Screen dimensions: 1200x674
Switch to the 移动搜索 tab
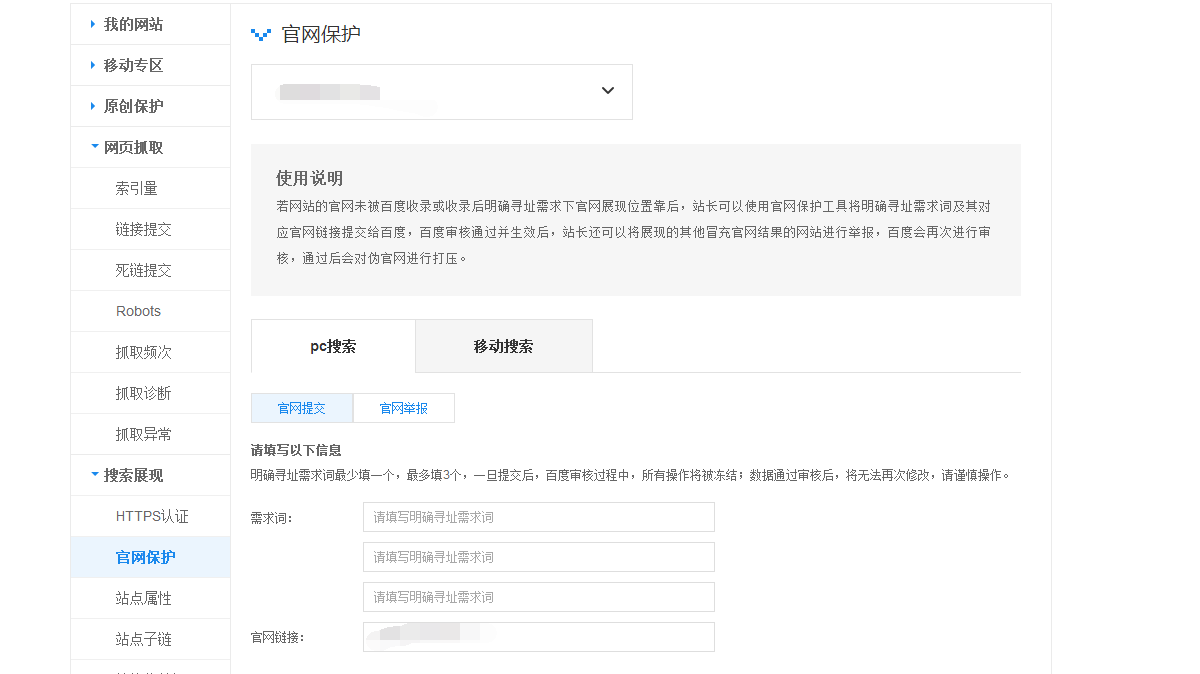(x=503, y=345)
